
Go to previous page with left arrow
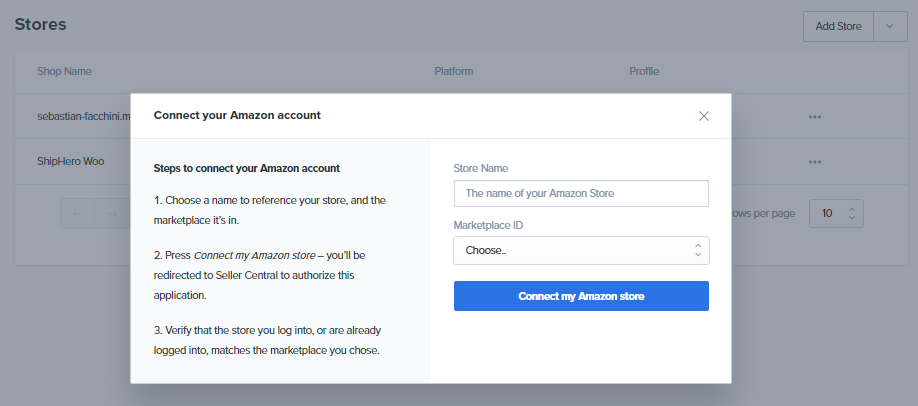[78, 213]
